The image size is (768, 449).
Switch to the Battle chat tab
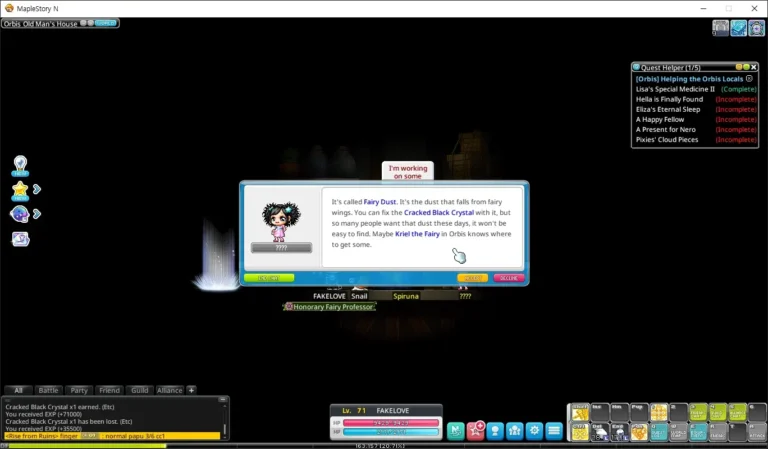click(x=48, y=390)
